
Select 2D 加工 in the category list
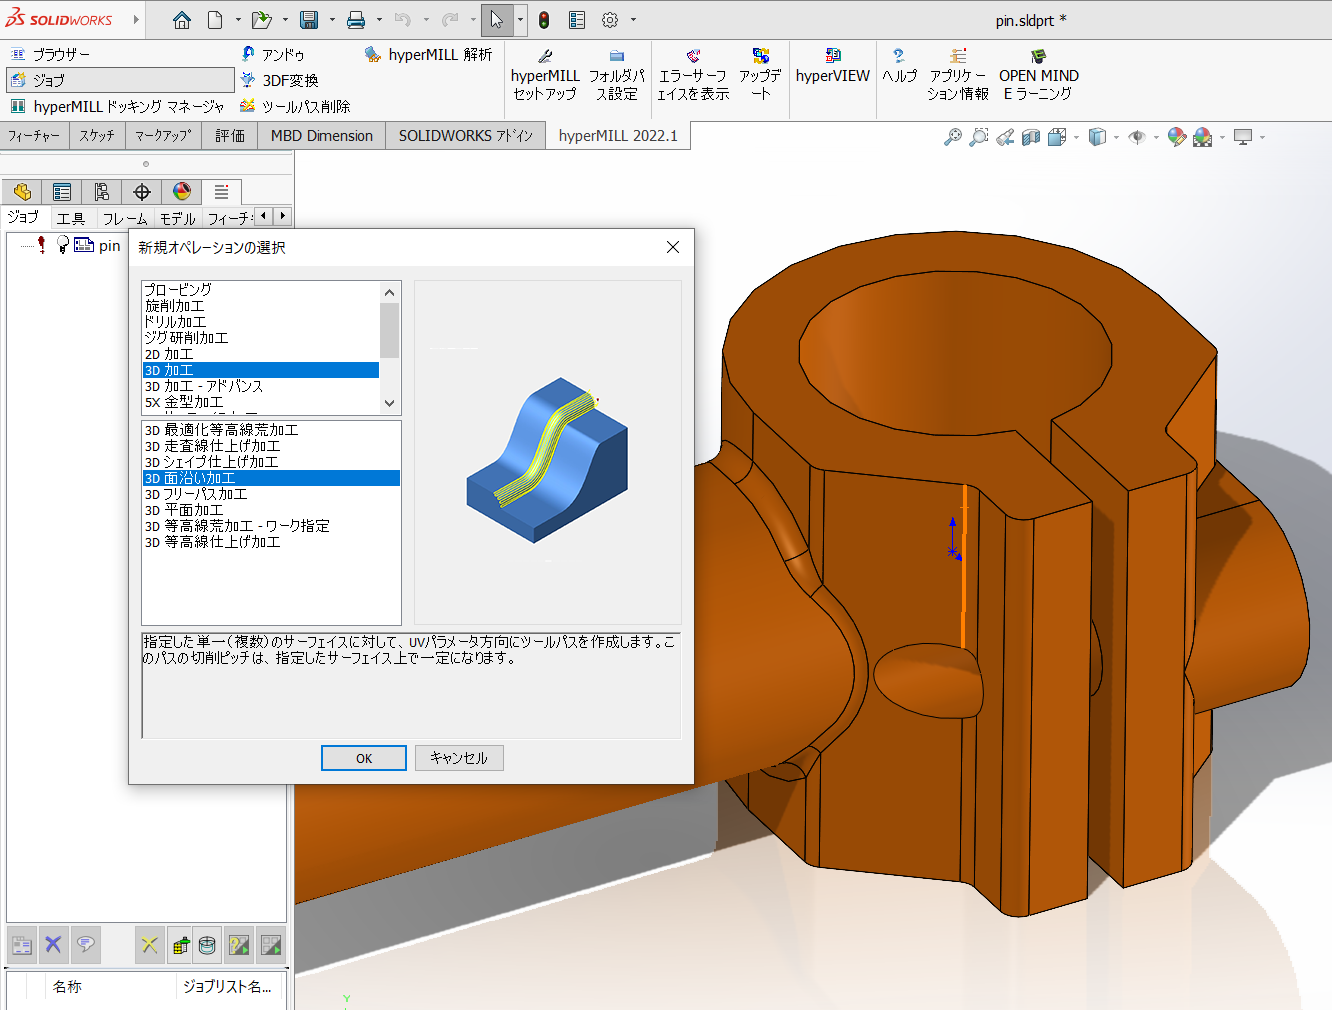[261, 354]
